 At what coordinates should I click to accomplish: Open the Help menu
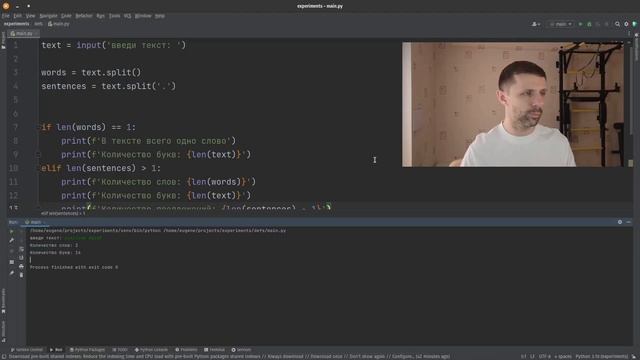pos(160,16)
